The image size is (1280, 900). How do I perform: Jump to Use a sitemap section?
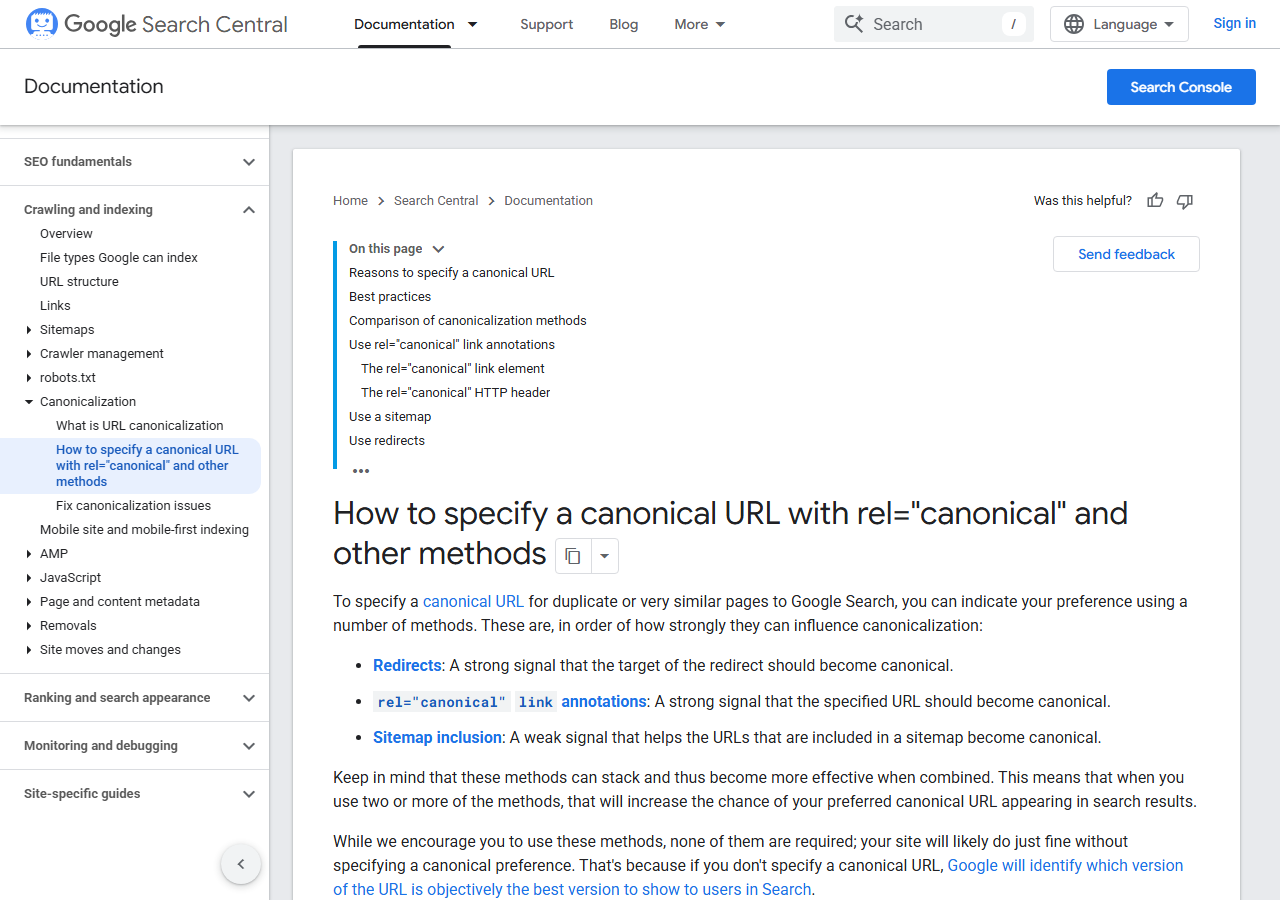tap(390, 417)
